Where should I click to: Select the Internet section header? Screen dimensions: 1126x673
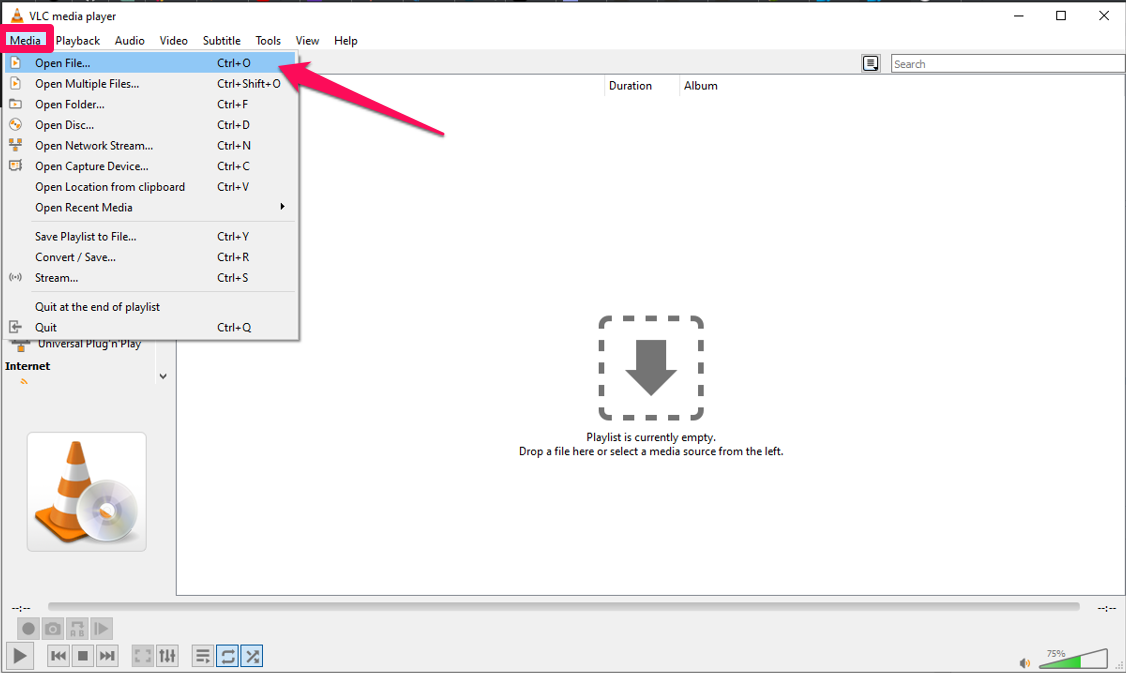[27, 366]
